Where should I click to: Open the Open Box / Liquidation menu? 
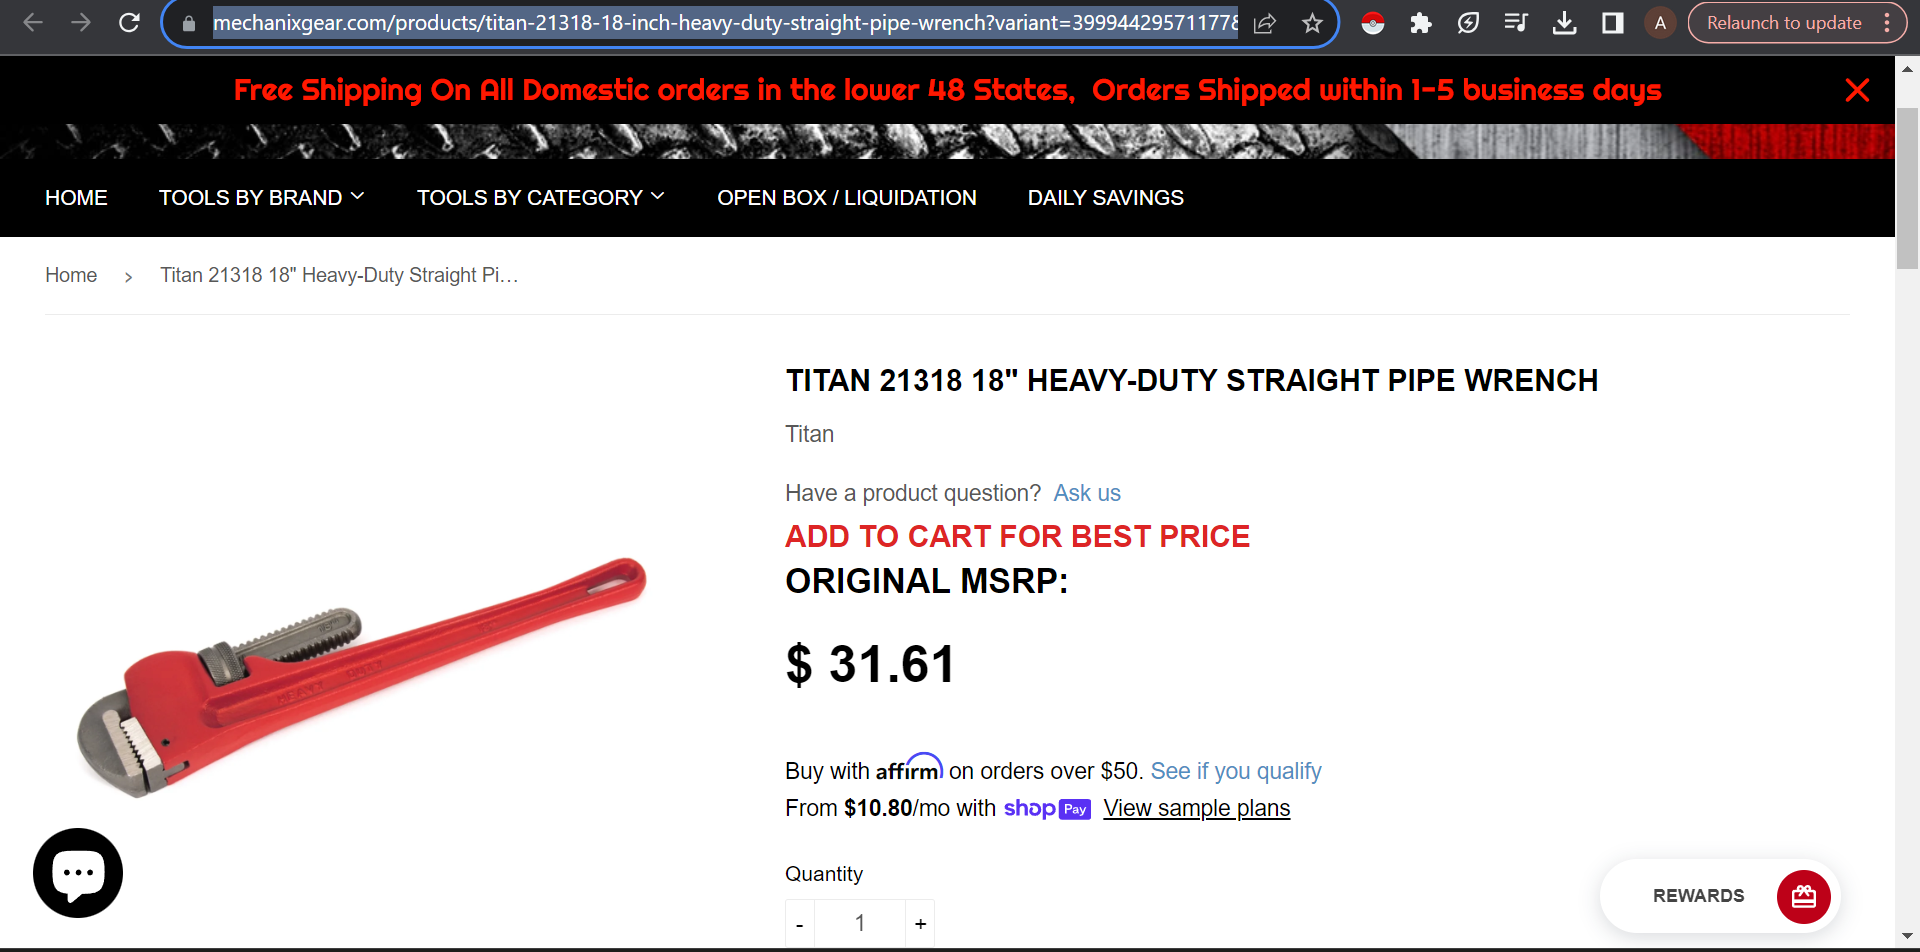tap(847, 198)
